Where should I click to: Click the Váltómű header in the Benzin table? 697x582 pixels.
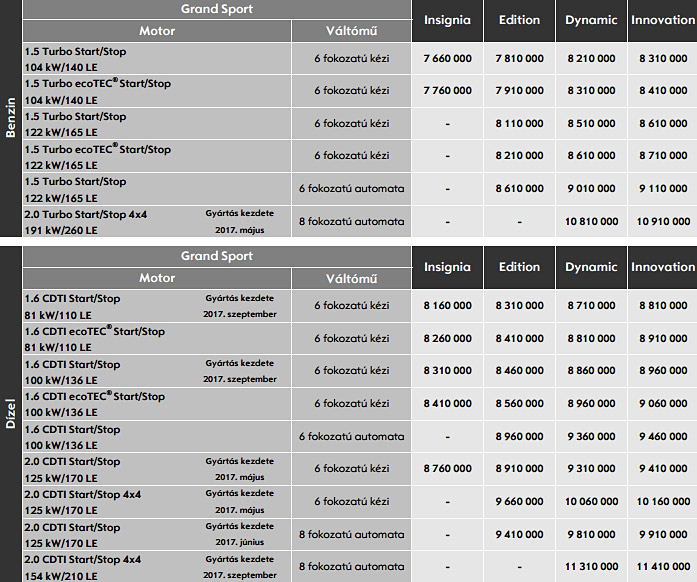[351, 31]
